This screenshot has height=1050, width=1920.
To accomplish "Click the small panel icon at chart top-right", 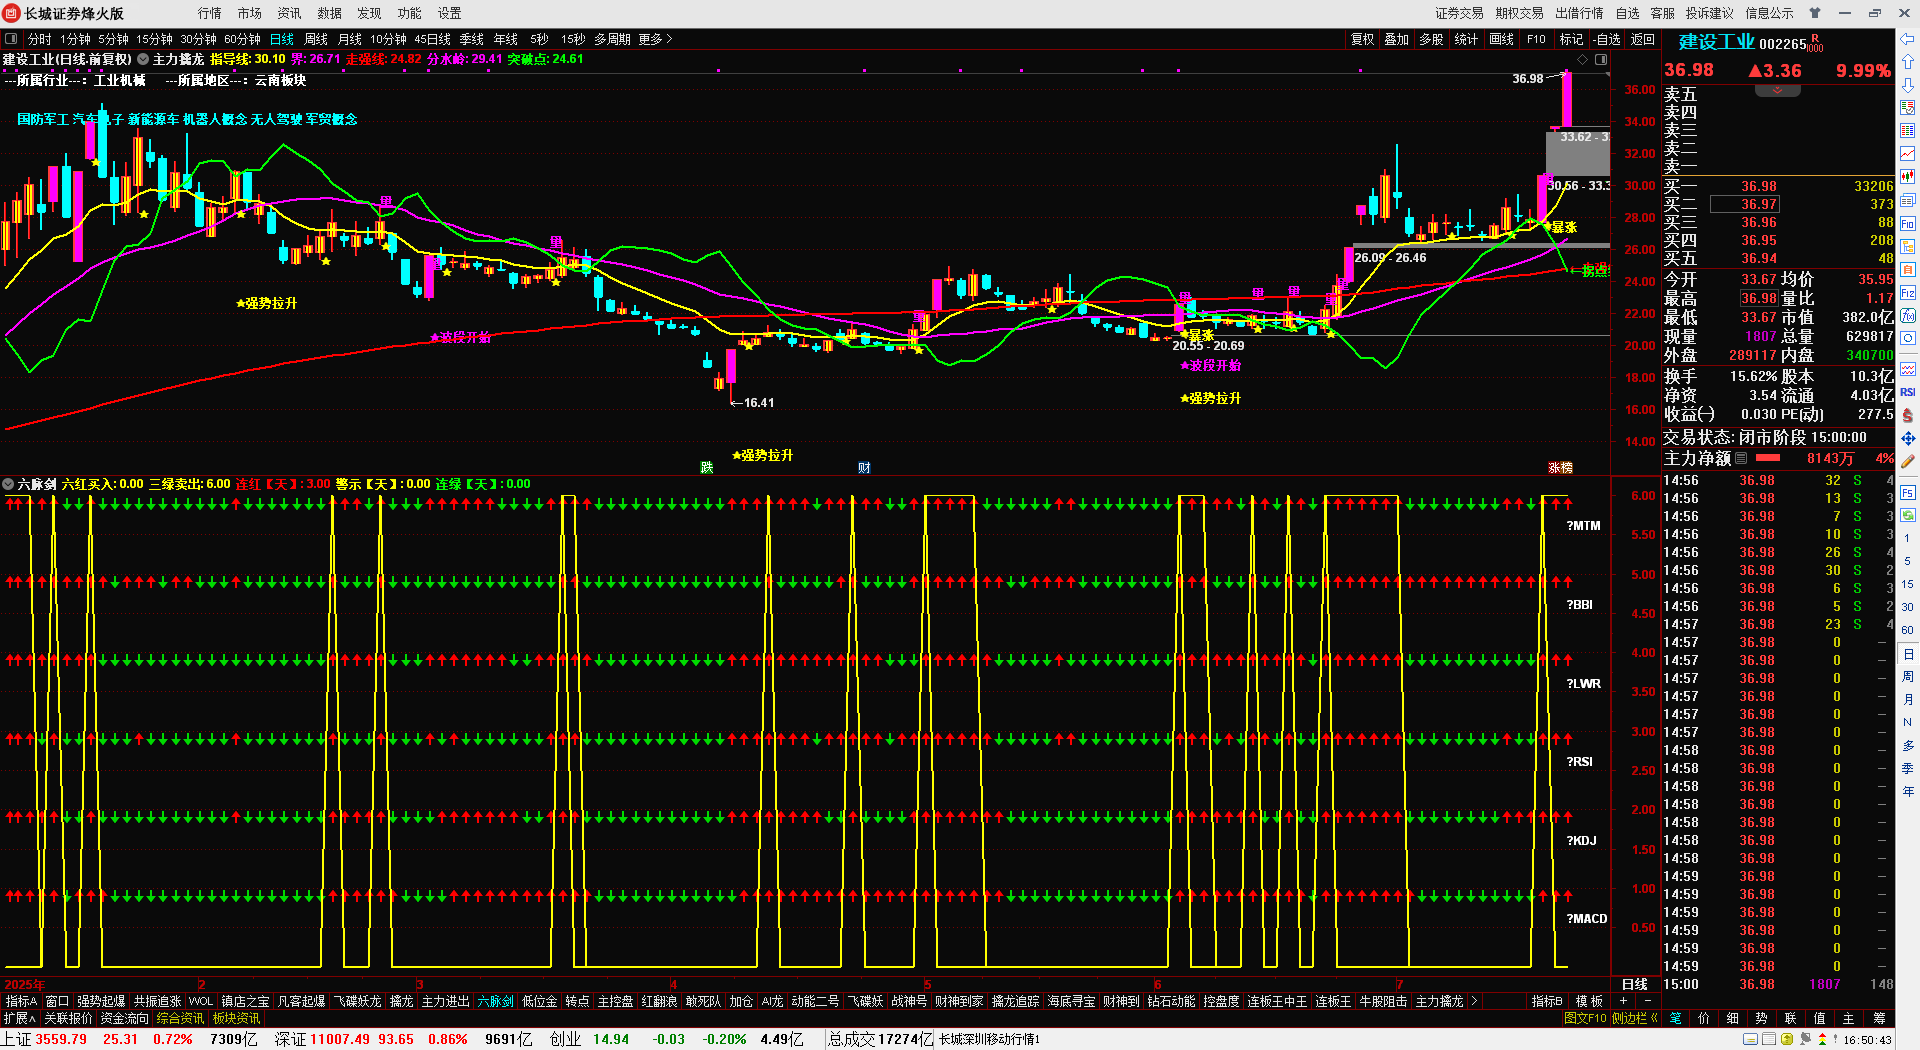I will point(1601,60).
